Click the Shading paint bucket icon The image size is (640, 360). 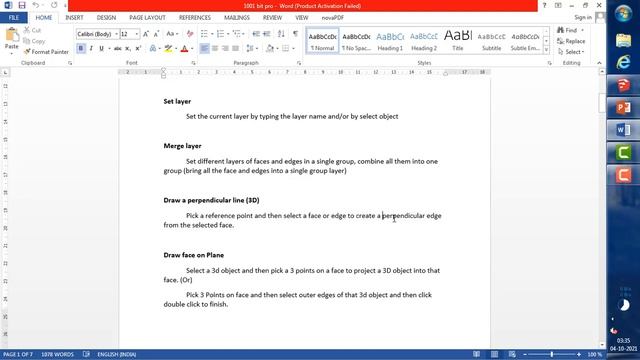(x=269, y=49)
